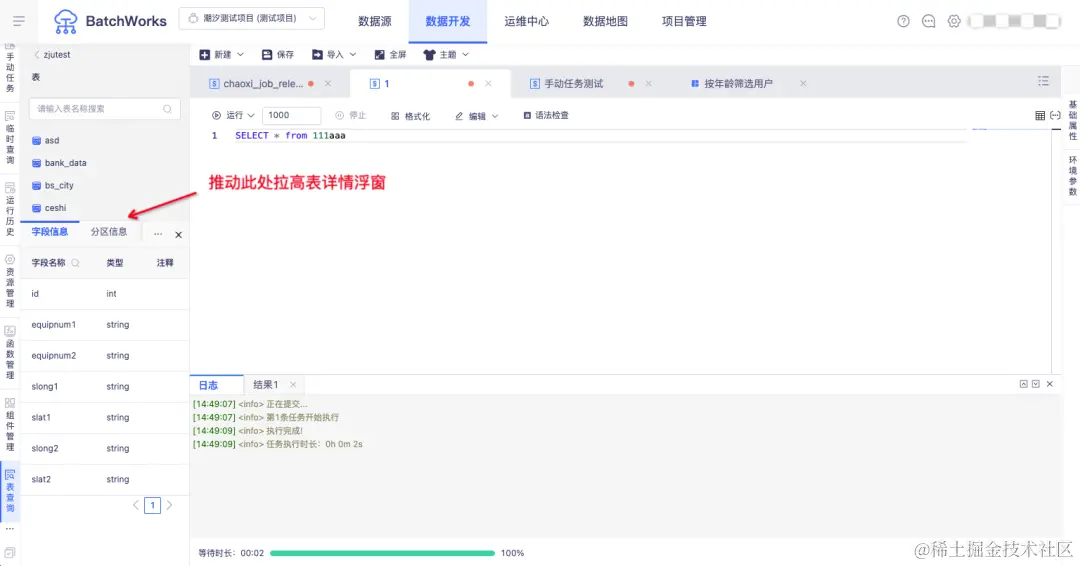Viewport: 1080px width, 566px height.
Task: Open the message chat icon
Action: tap(928, 21)
